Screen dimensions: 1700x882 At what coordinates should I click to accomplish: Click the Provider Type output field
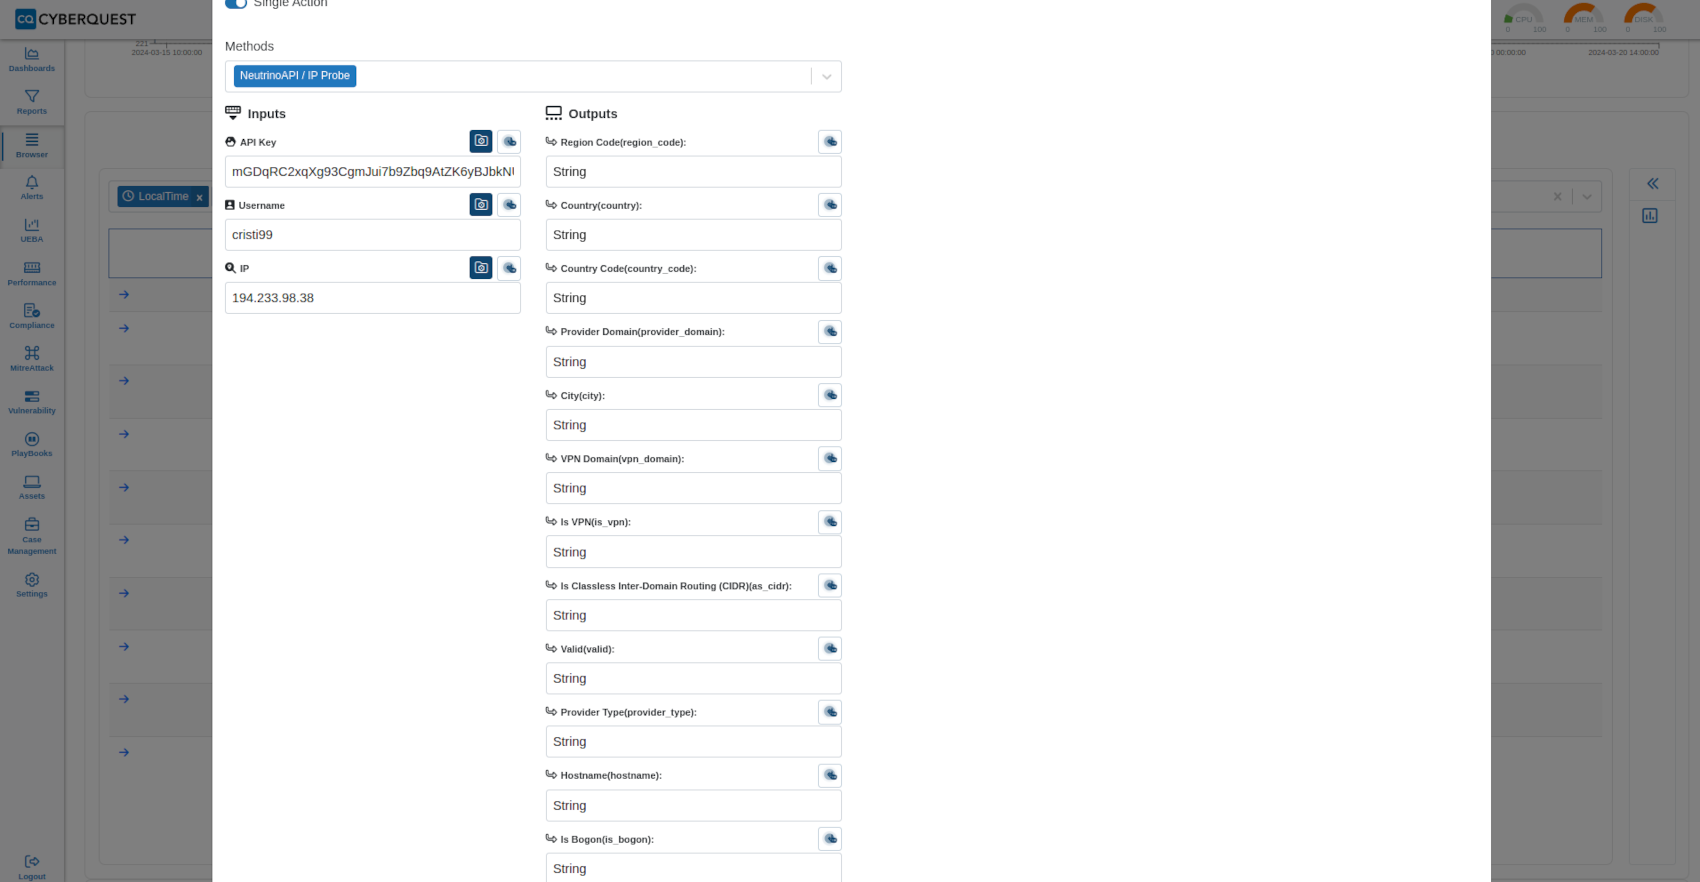coord(694,742)
